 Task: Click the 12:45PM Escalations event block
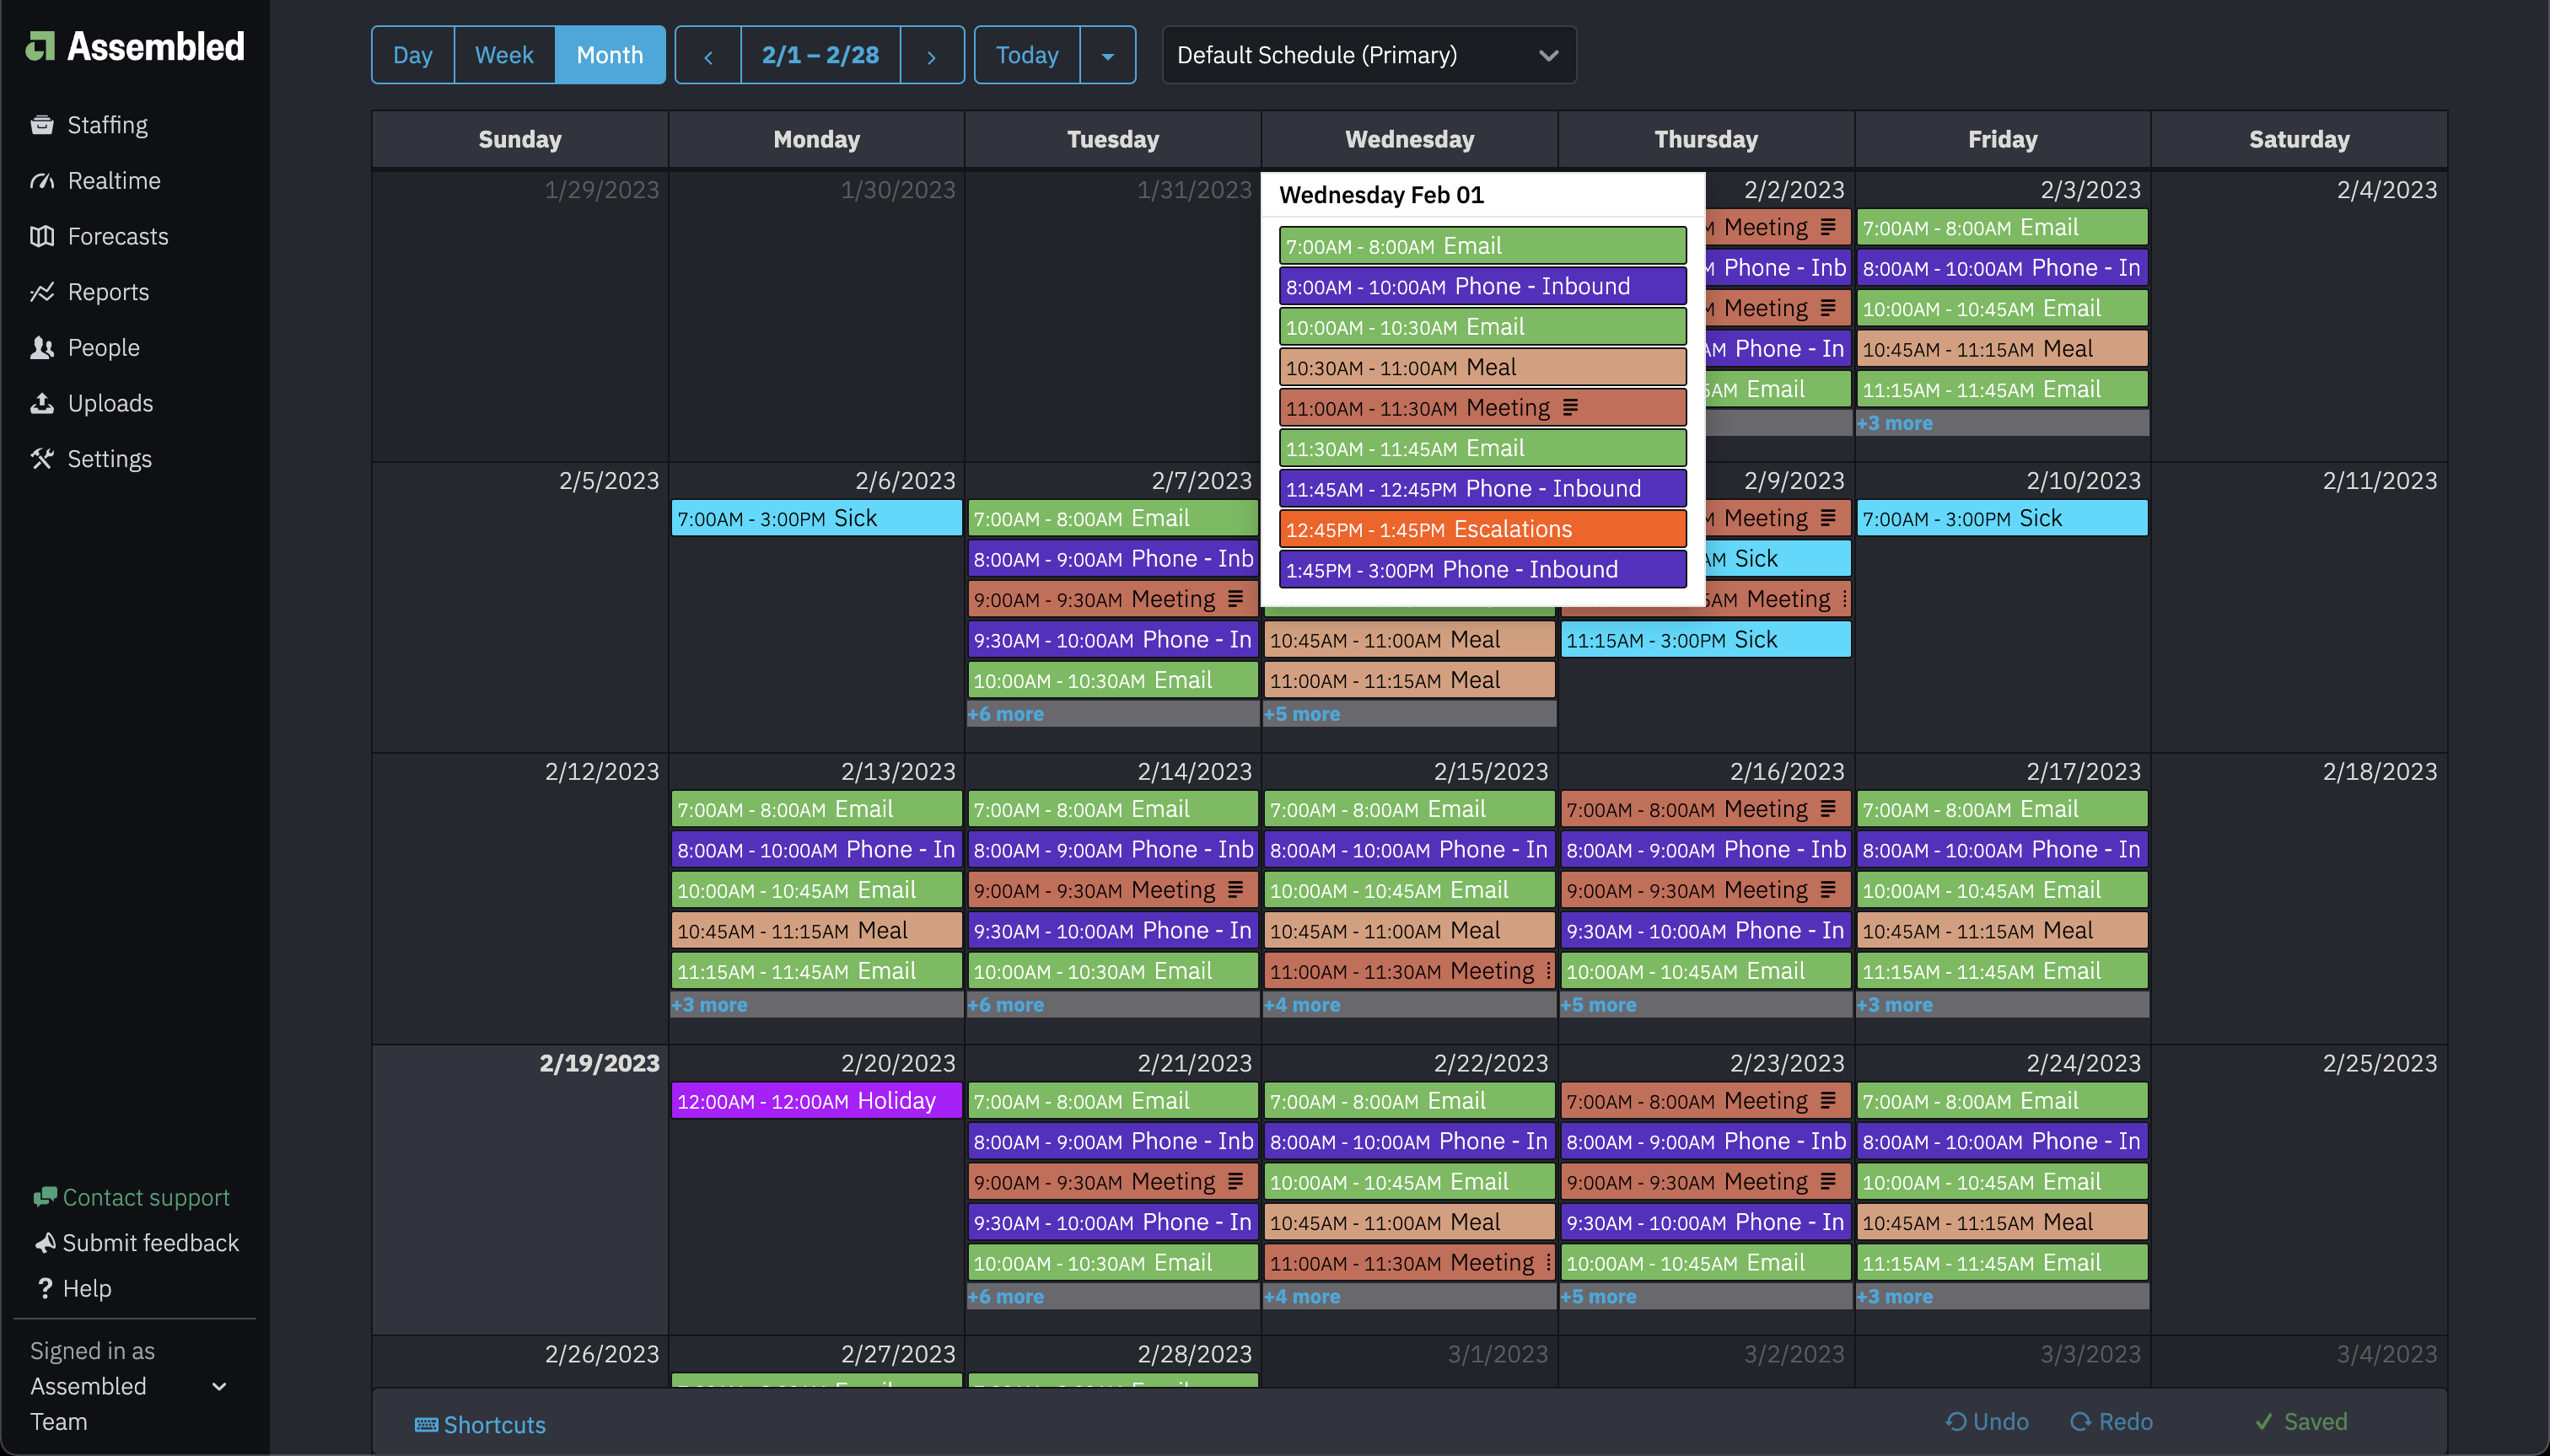point(1482,529)
